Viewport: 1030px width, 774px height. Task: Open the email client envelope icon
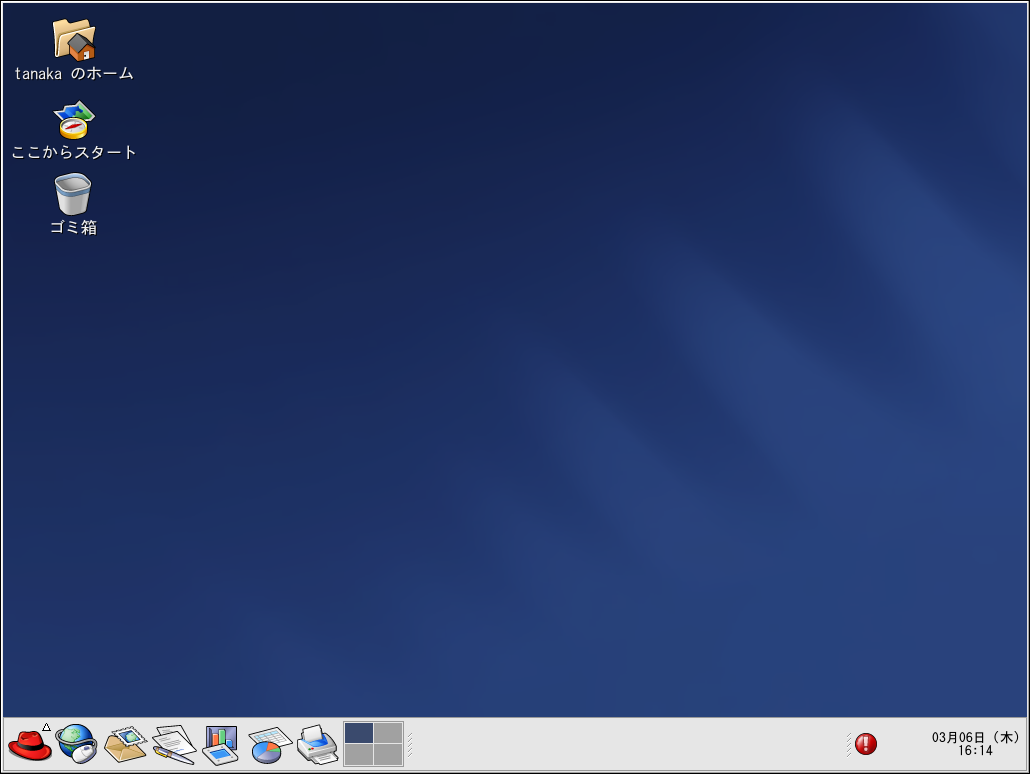(x=125, y=745)
